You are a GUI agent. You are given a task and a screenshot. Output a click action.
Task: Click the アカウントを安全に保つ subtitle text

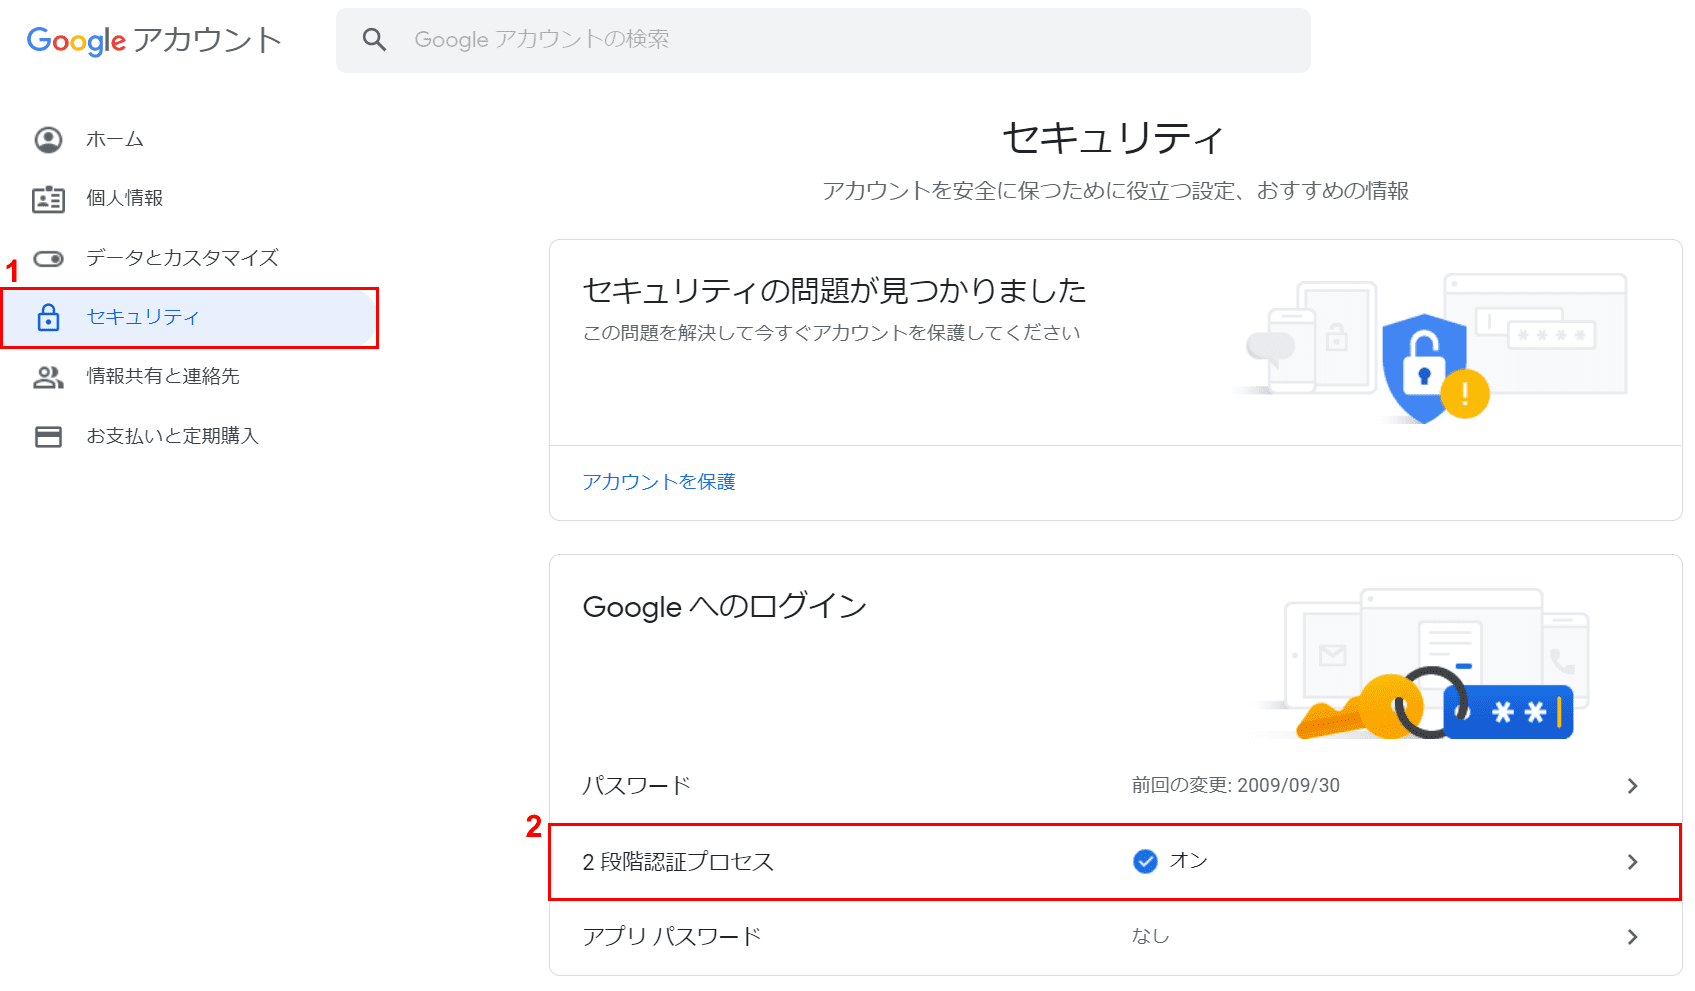pyautogui.click(x=1115, y=191)
